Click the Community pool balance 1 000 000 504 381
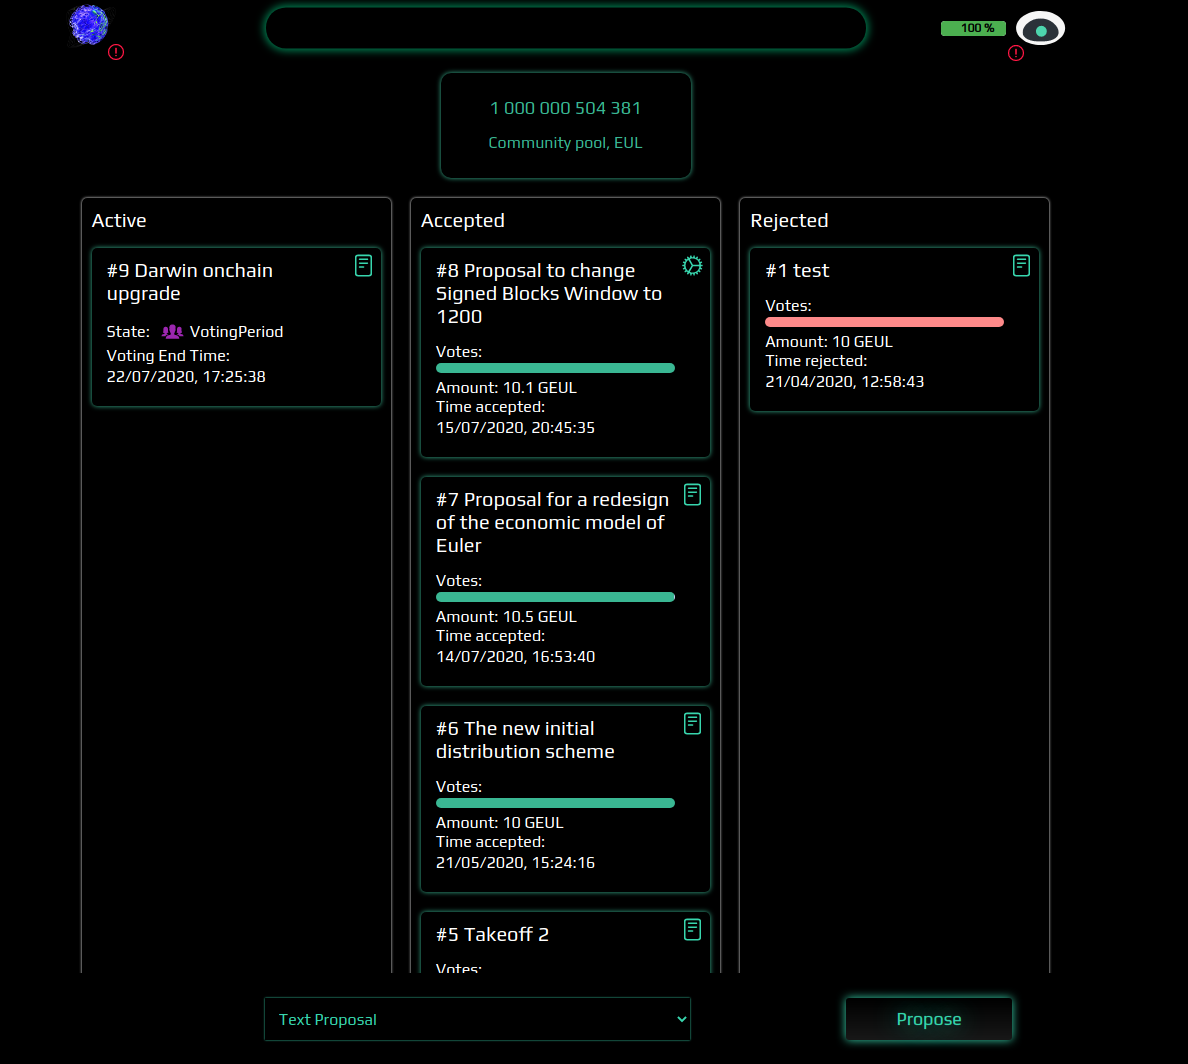This screenshot has height=1064, width=1188. click(x=565, y=108)
